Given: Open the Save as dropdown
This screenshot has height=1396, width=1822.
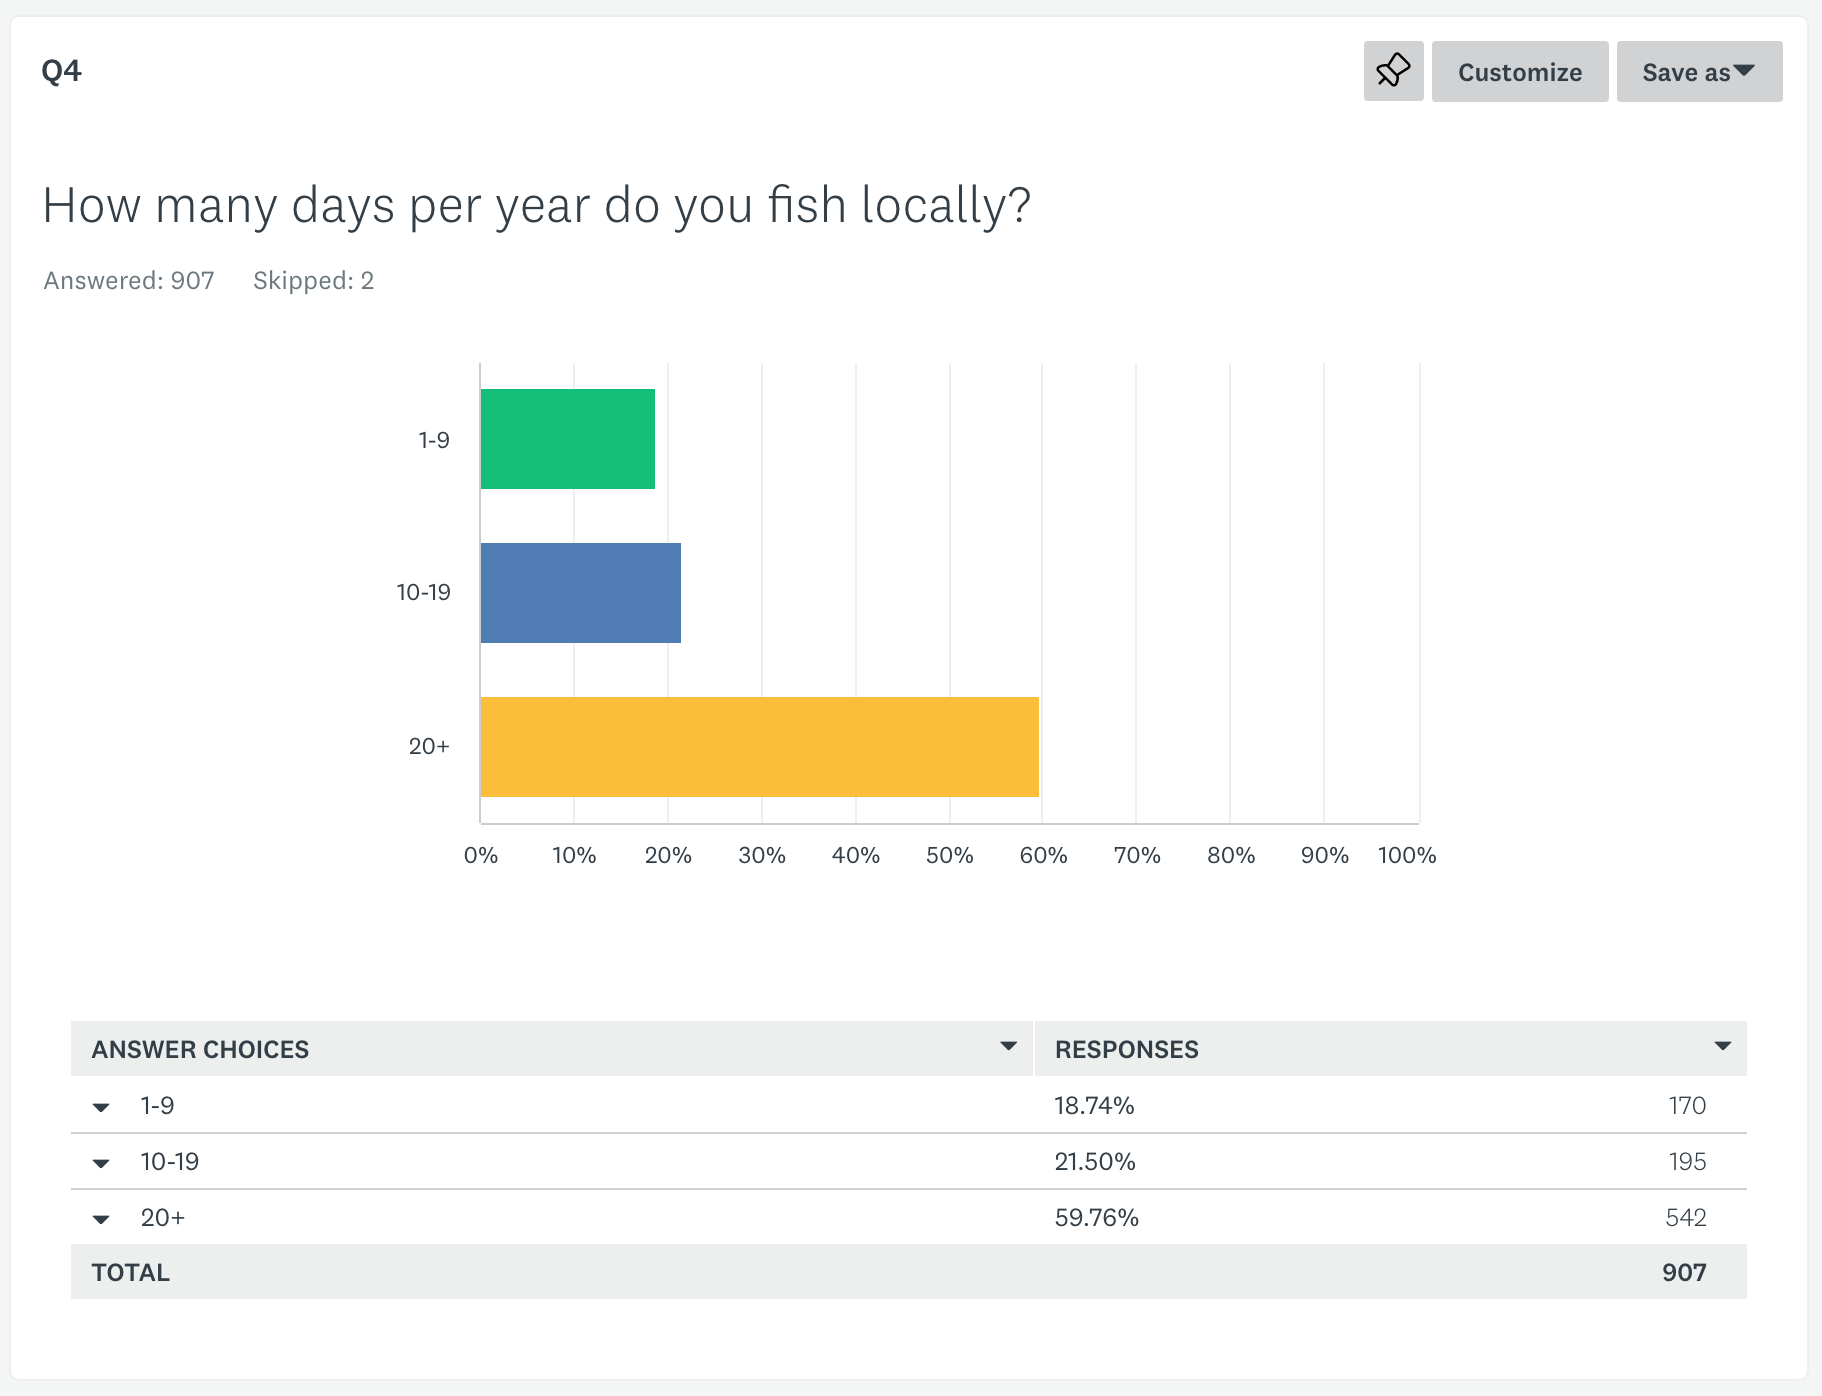Looking at the screenshot, I should tap(1699, 71).
